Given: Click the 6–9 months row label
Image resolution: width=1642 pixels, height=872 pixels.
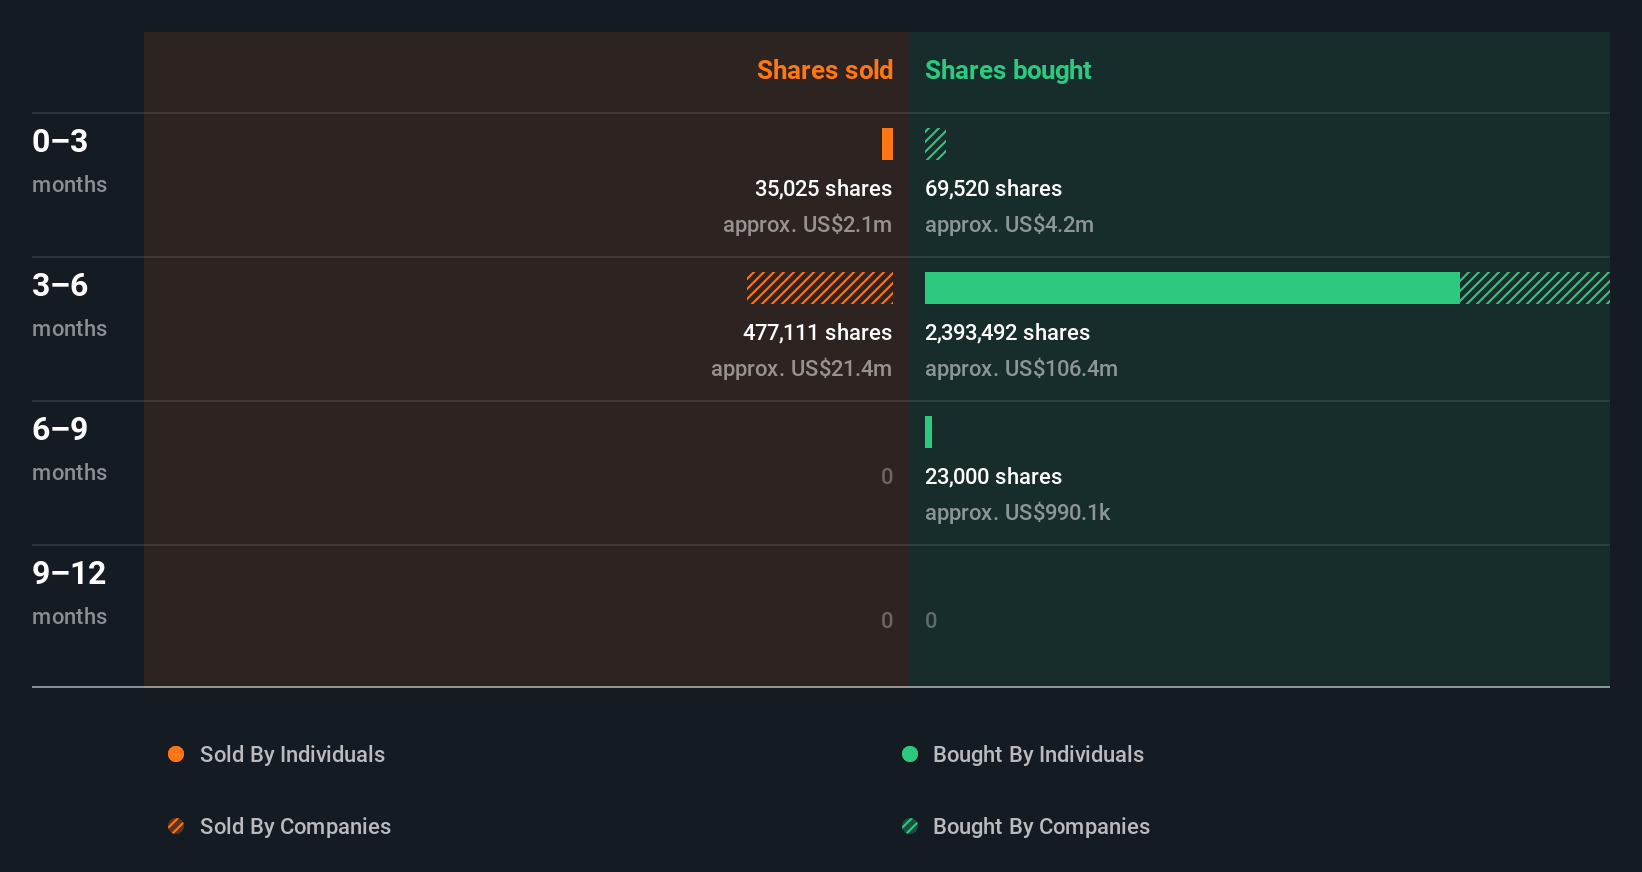Looking at the screenshot, I should click(69, 449).
